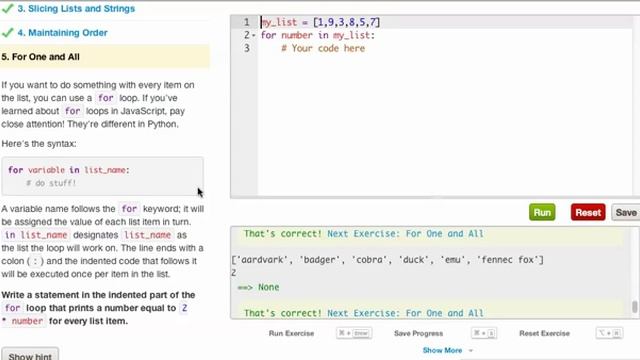Click the Save Progress shortcut label
The height and width of the screenshot is (360, 640).
418,333
